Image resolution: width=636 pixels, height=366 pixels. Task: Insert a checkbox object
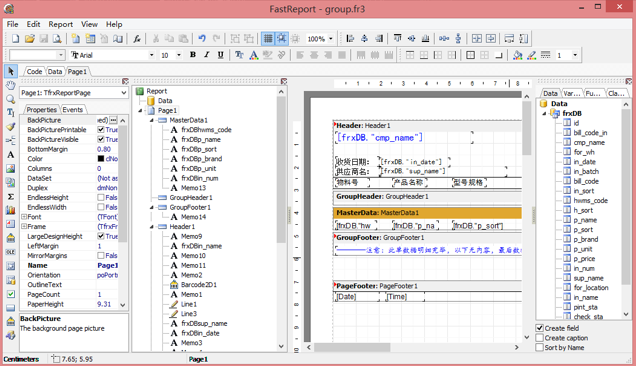pyautogui.click(x=11, y=294)
